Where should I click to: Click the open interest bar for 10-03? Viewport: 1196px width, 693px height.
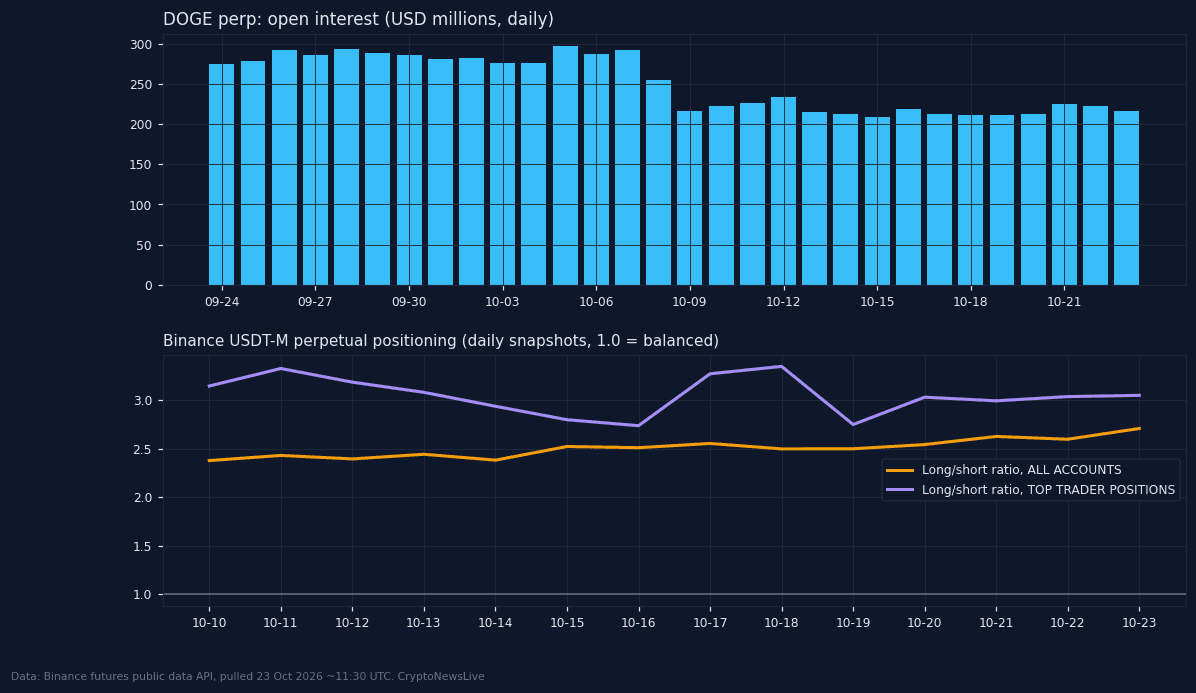coord(502,174)
